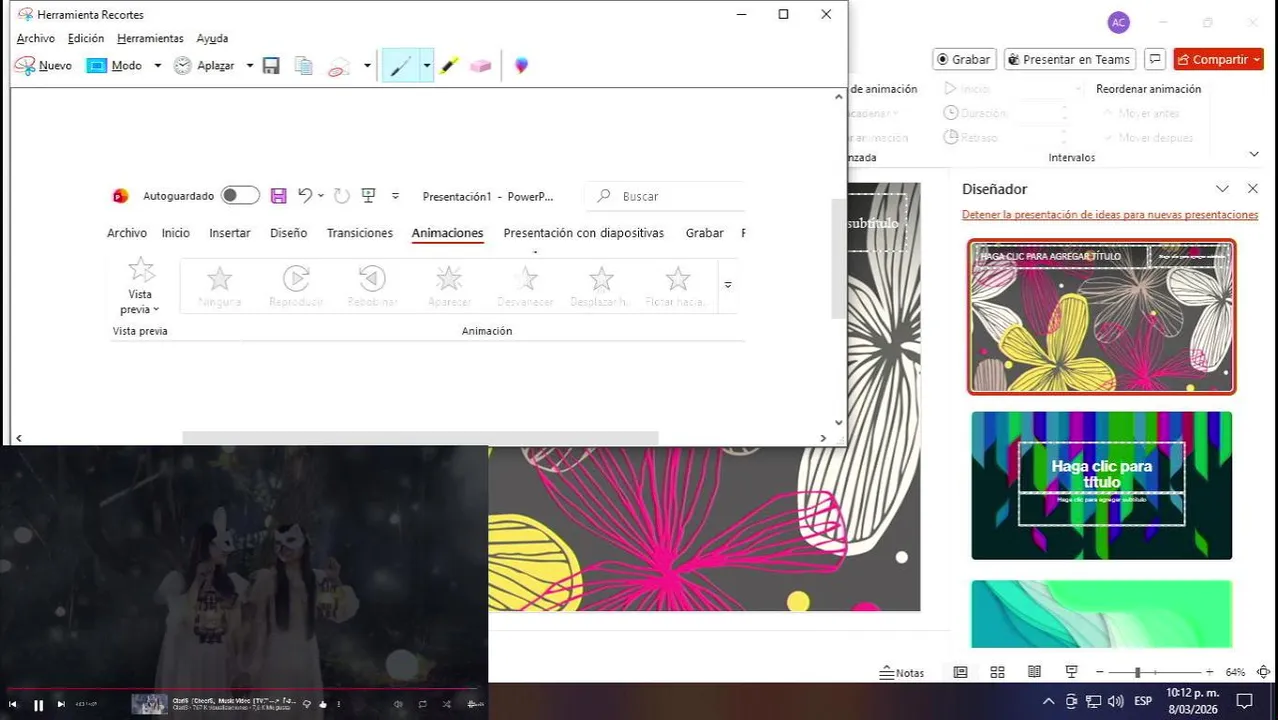Screen dimensions: 1278x720
Task: Expand the send snip dropdown arrow
Action: pyautogui.click(x=367, y=66)
